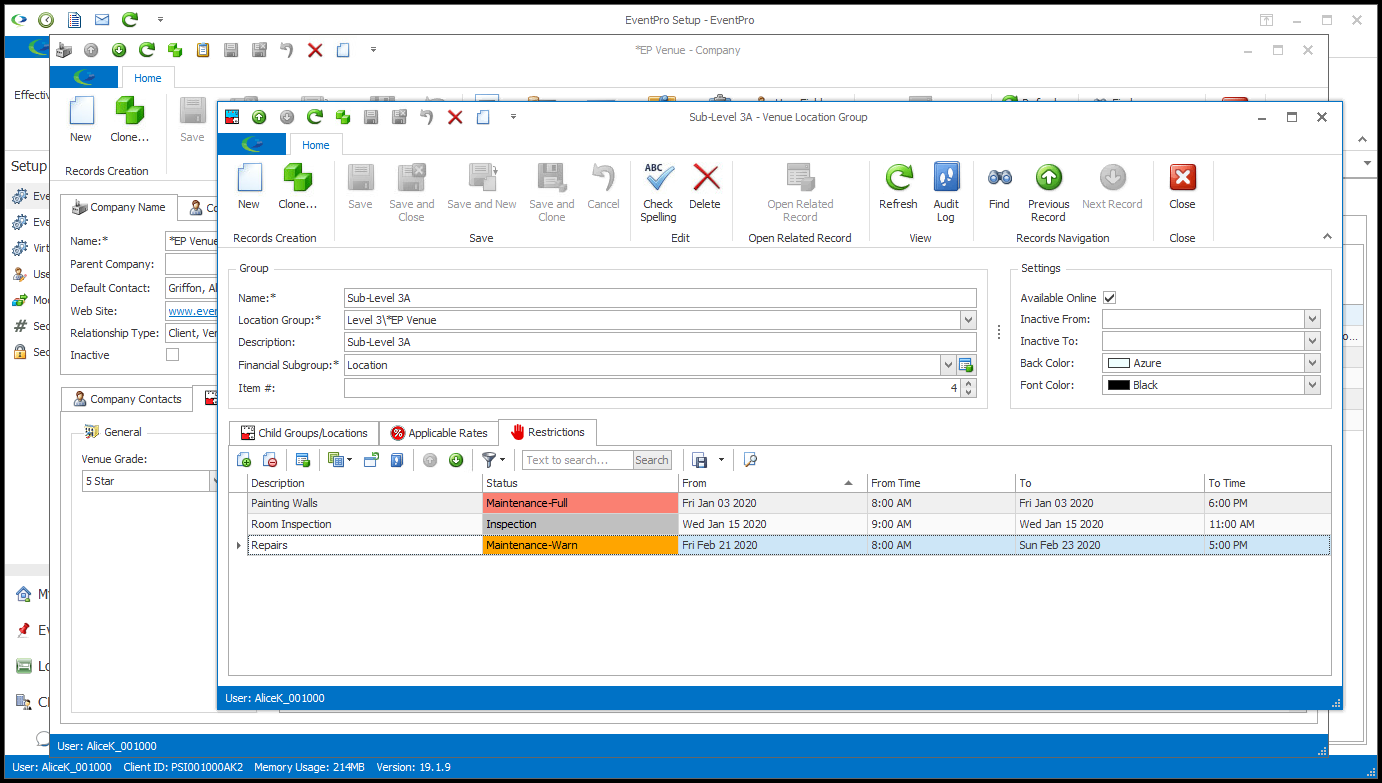Click the Text to search input box
This screenshot has height=783, width=1382.
578,460
